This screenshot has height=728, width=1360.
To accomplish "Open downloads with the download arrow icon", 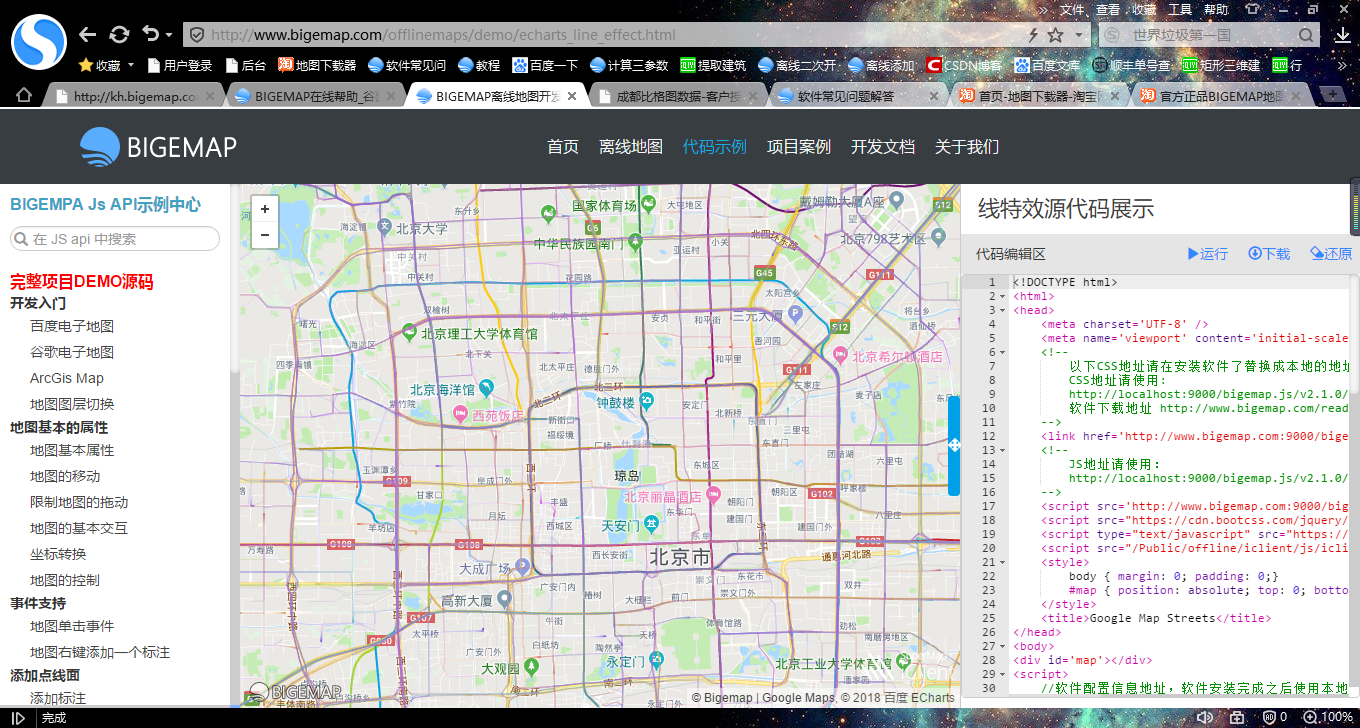I will 1342,35.
